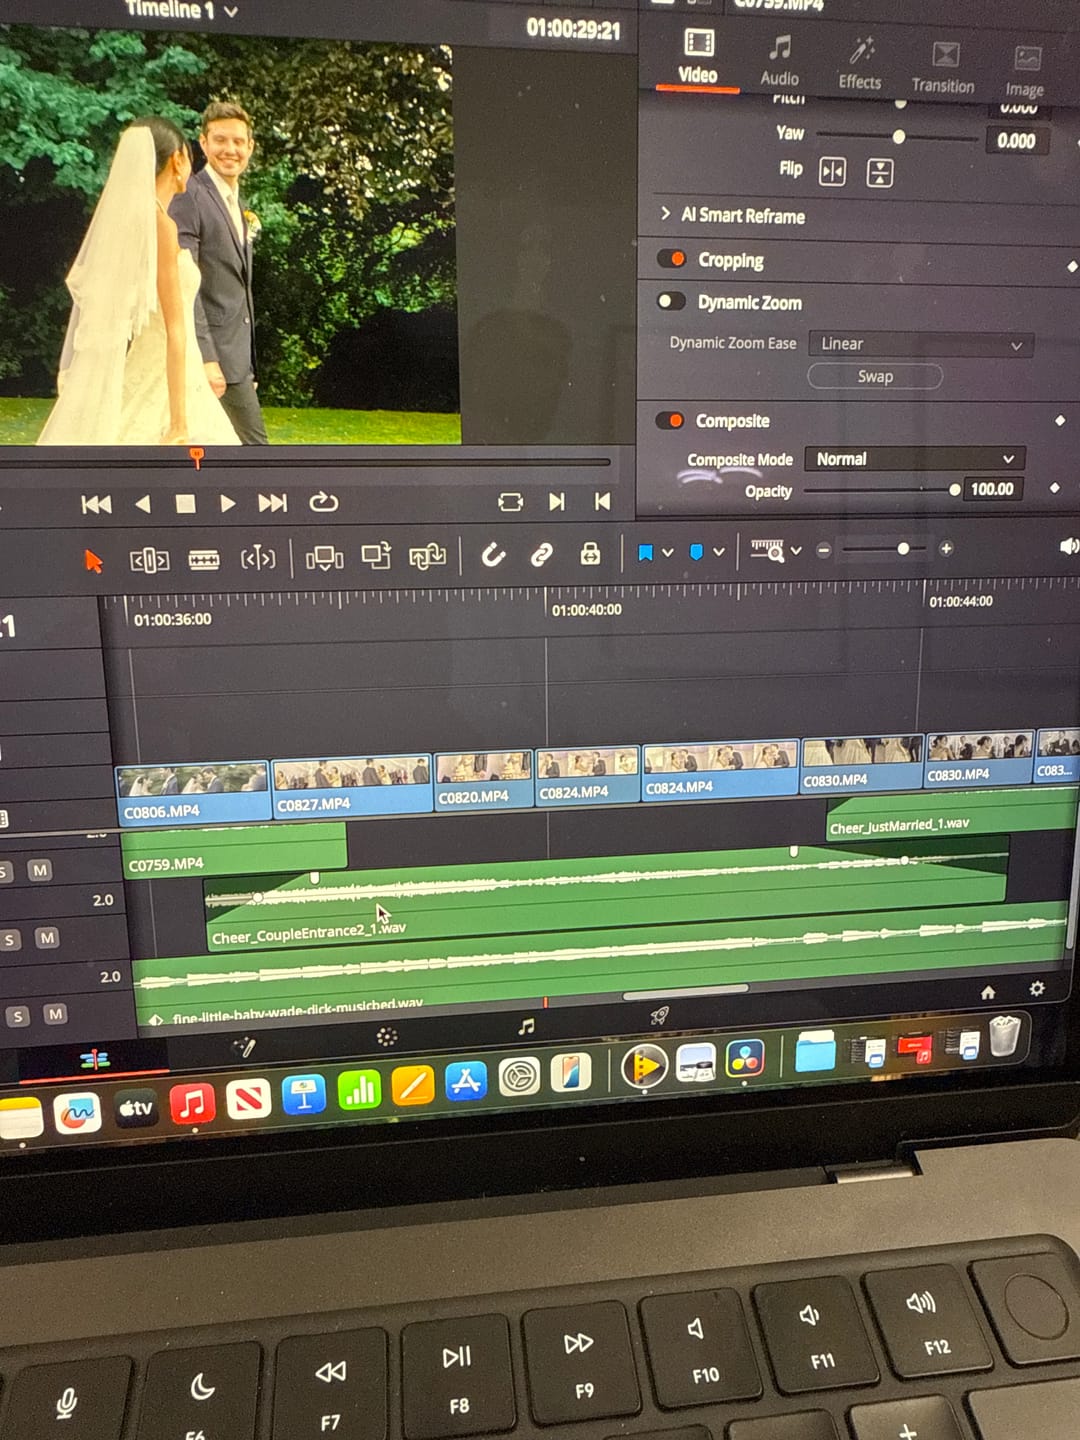The width and height of the screenshot is (1080, 1440).
Task: Click the DaVinci Resolve Dock icon
Action: point(746,1060)
